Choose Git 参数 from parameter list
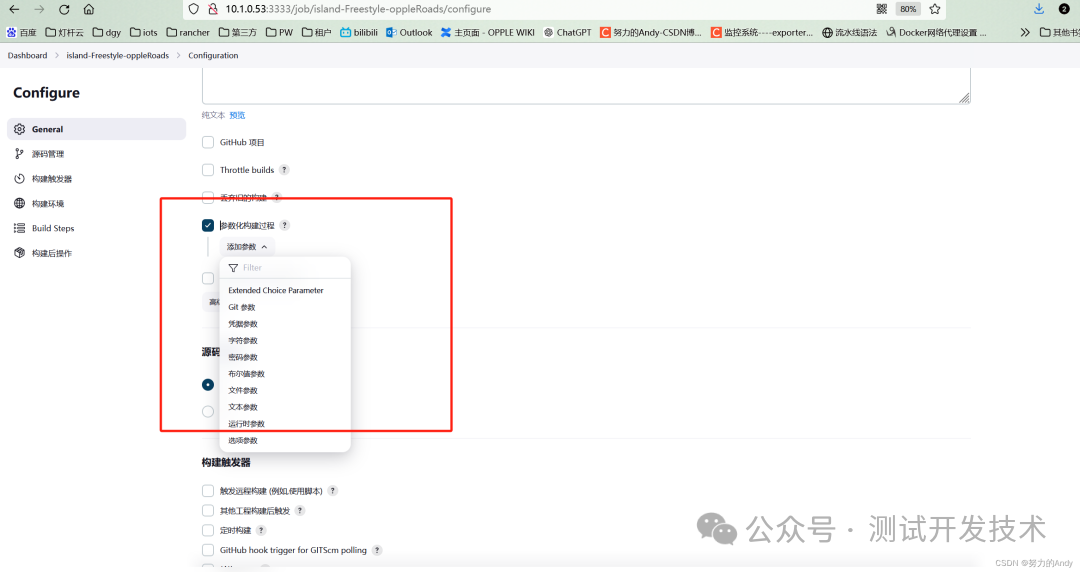 [x=285, y=307]
